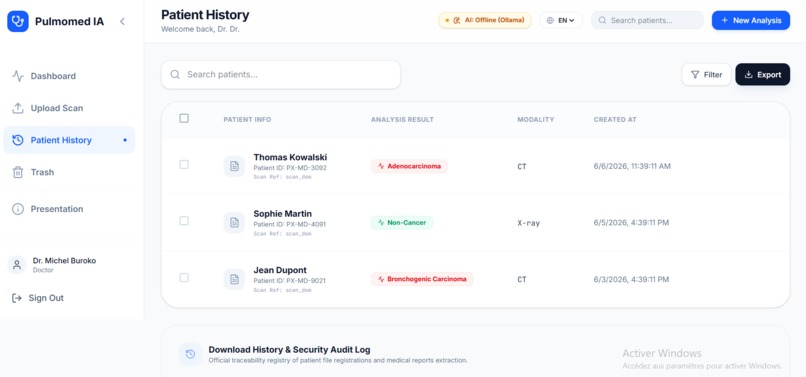
Task: Click the globe language icon
Action: click(x=550, y=21)
